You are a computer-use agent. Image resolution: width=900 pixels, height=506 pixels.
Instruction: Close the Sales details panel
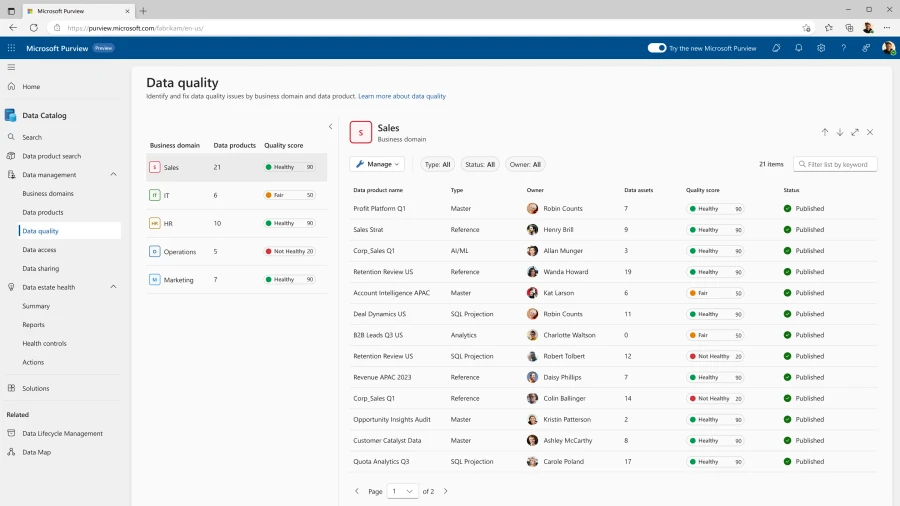click(x=870, y=132)
